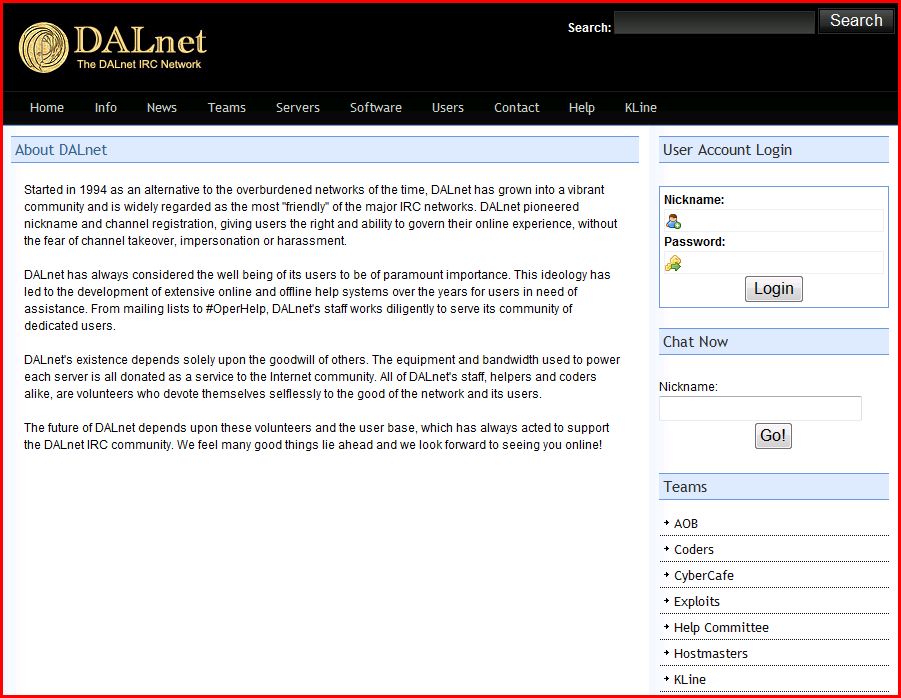The width and height of the screenshot is (901, 698).
Task: Open the AOB team link
Action: 686,524
